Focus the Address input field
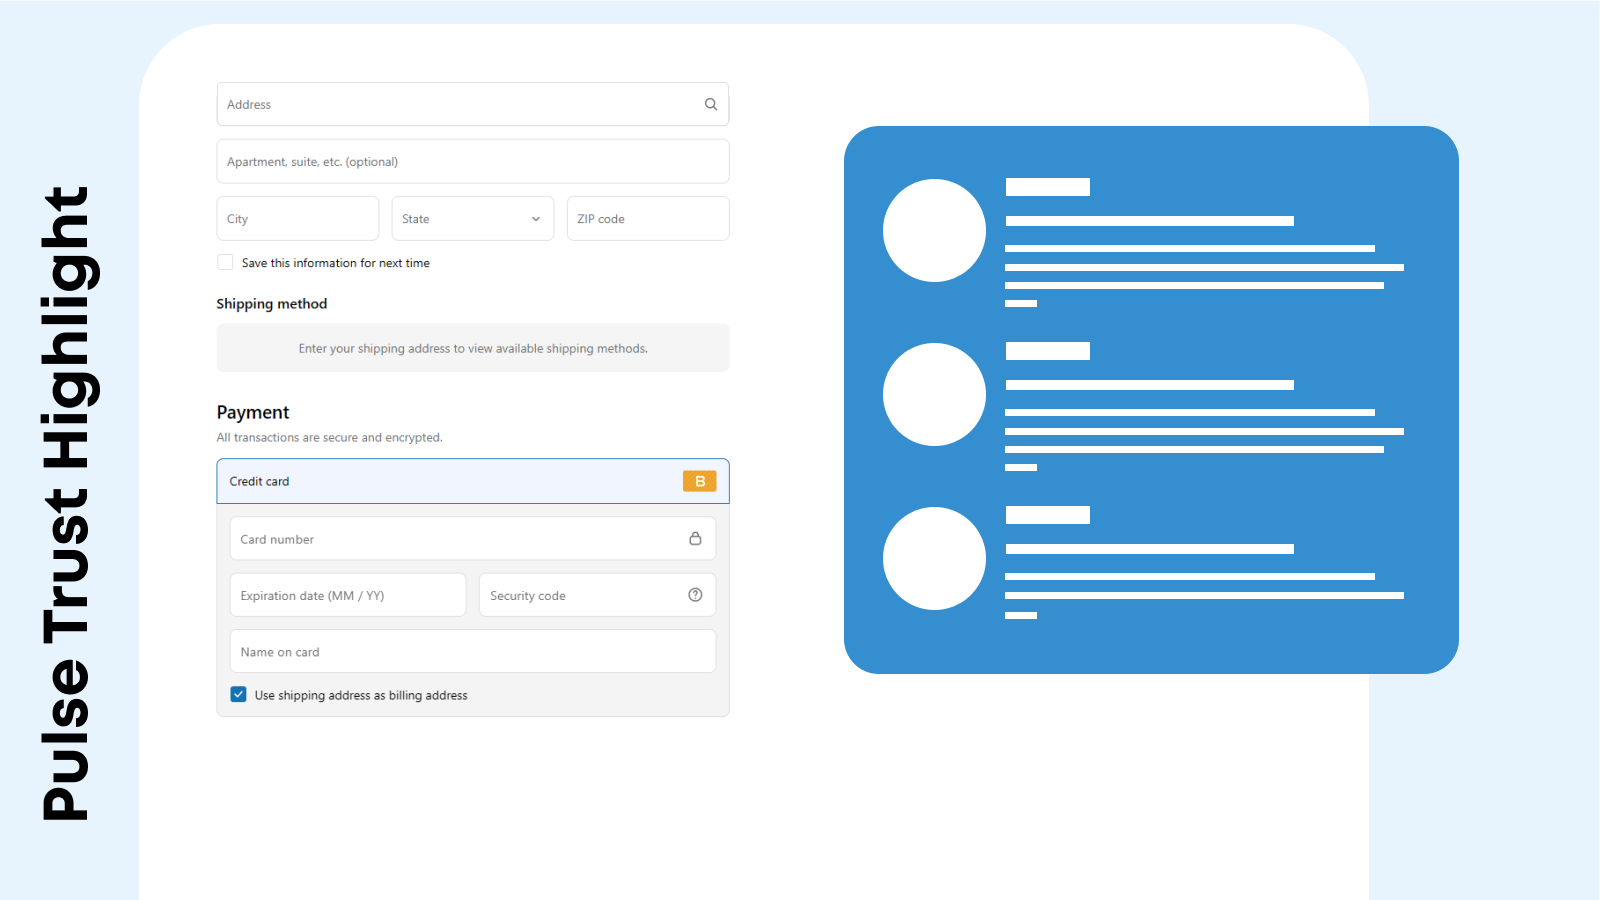1600x900 pixels. click(x=473, y=104)
